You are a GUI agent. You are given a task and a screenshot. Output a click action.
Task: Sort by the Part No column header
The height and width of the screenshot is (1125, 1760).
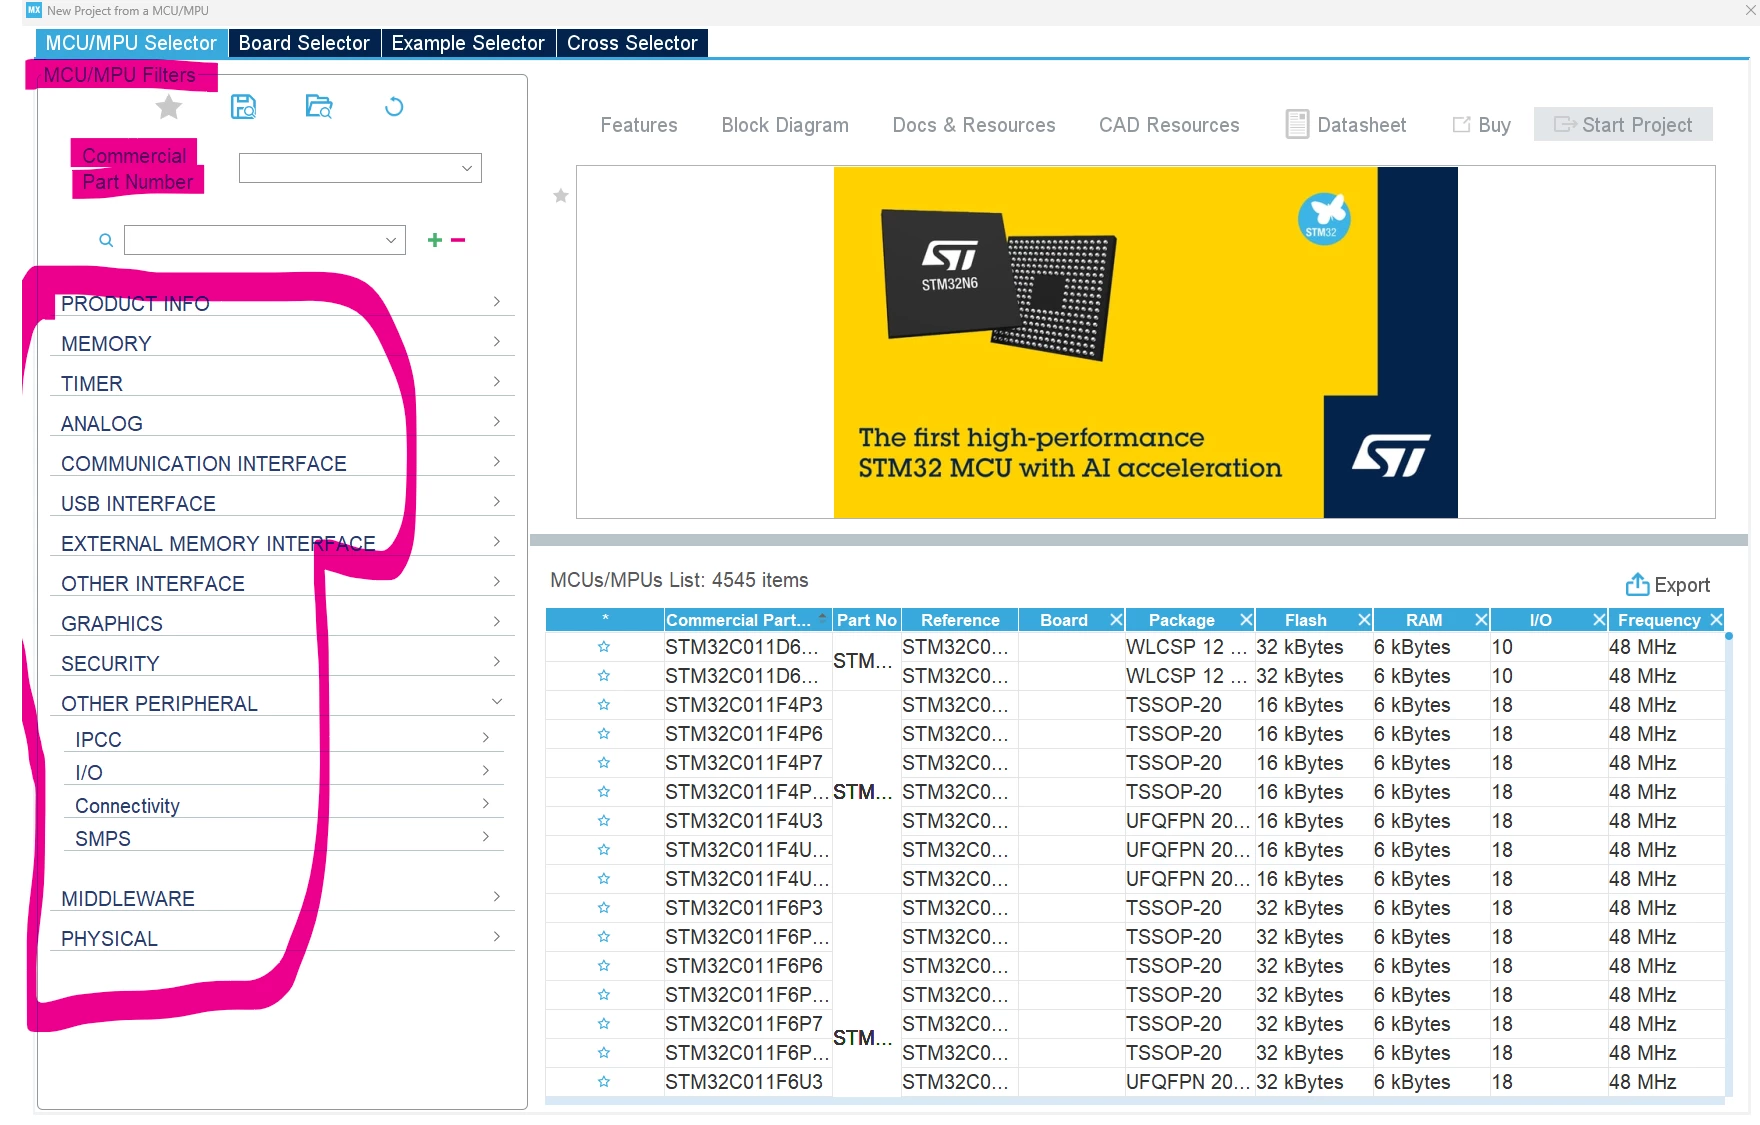point(866,620)
